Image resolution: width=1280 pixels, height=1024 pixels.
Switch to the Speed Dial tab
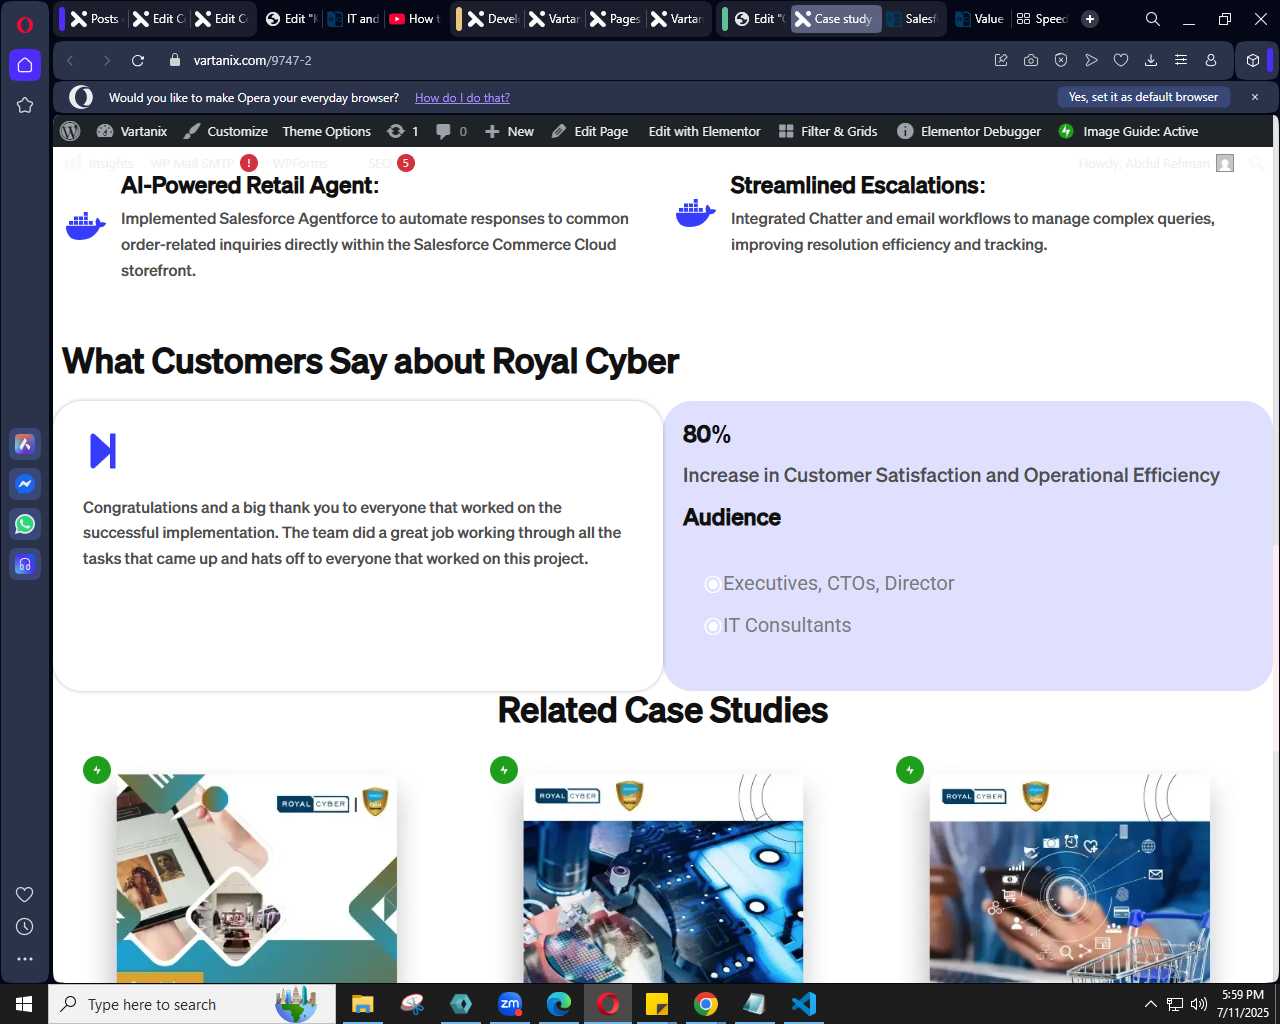[x=1041, y=19]
